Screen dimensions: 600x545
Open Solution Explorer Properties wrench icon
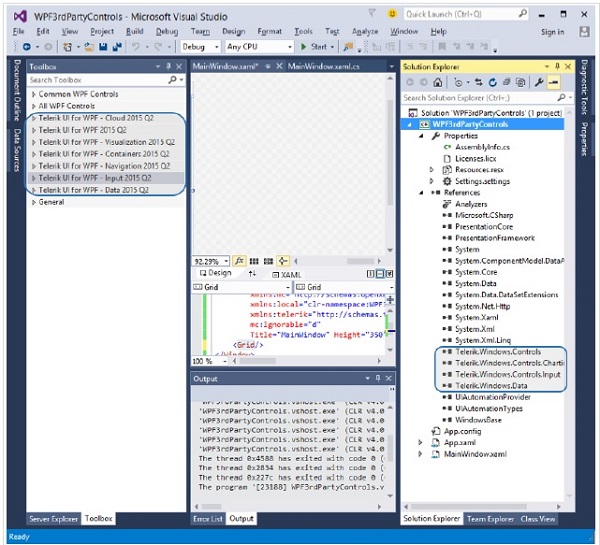(538, 81)
